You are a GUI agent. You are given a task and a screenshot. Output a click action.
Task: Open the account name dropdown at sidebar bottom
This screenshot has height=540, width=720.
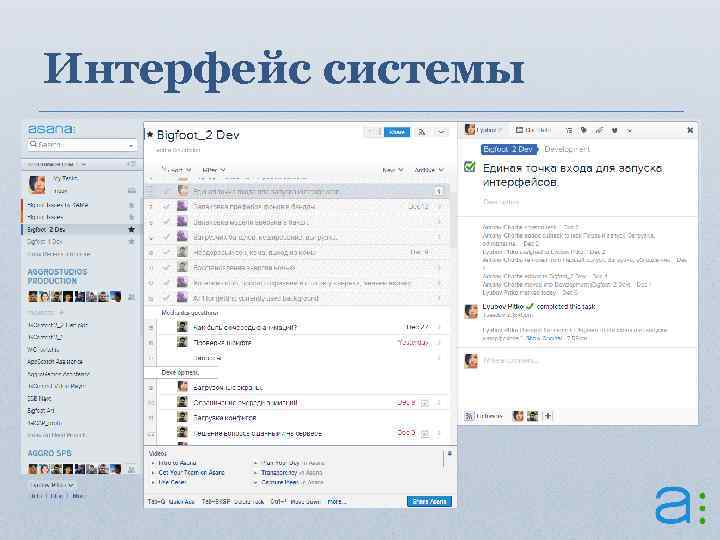(52, 485)
